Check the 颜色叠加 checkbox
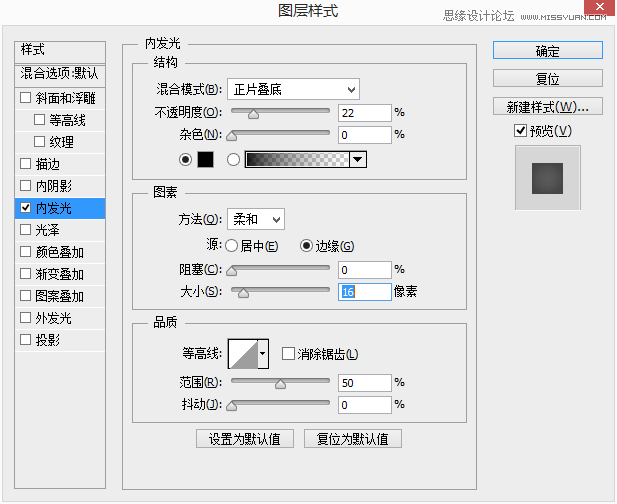This screenshot has width=617, height=504. tap(26, 252)
